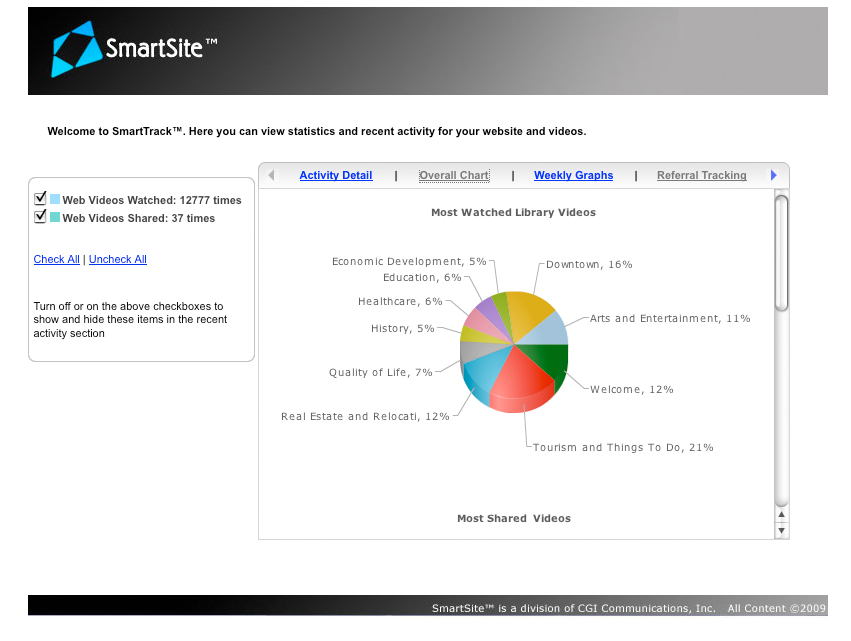Click the light blue Web Videos Watched swatch
The height and width of the screenshot is (641, 851).
click(x=55, y=199)
